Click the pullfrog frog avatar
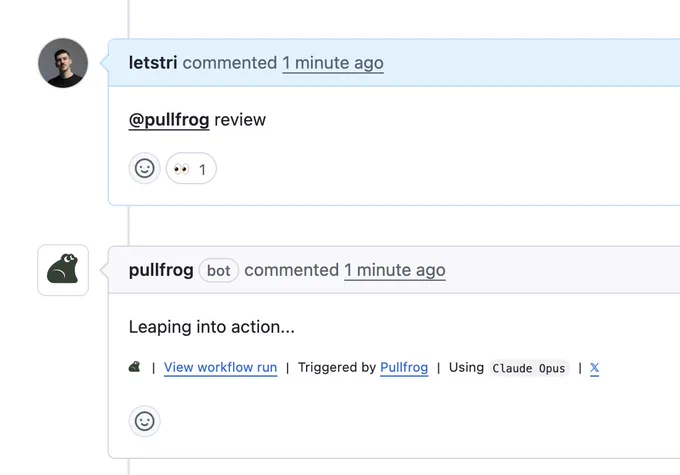The image size is (680, 475). (x=63, y=270)
